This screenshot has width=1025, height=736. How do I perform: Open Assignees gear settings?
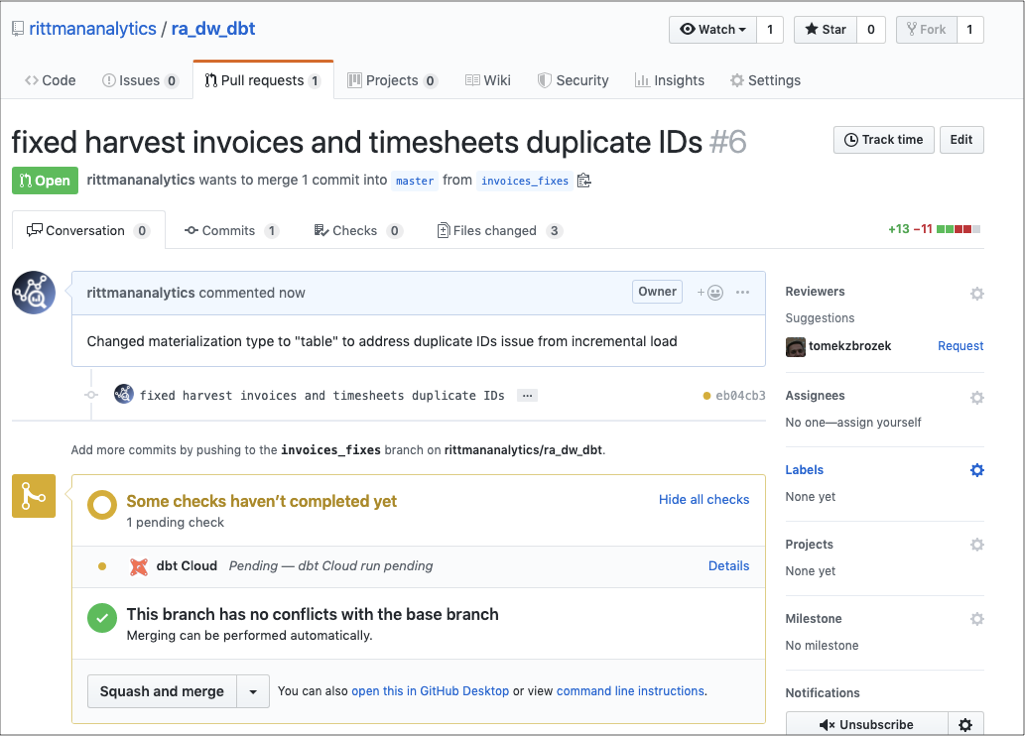click(977, 397)
